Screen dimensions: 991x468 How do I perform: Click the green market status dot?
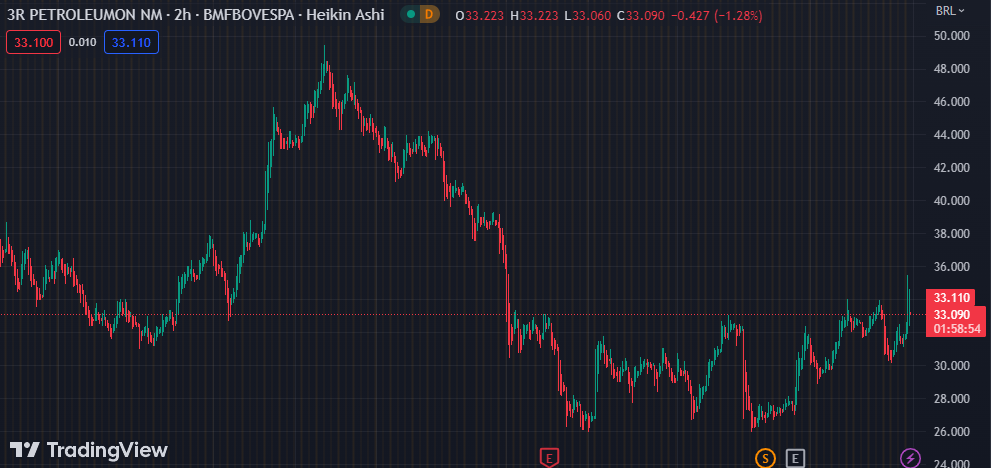[411, 15]
